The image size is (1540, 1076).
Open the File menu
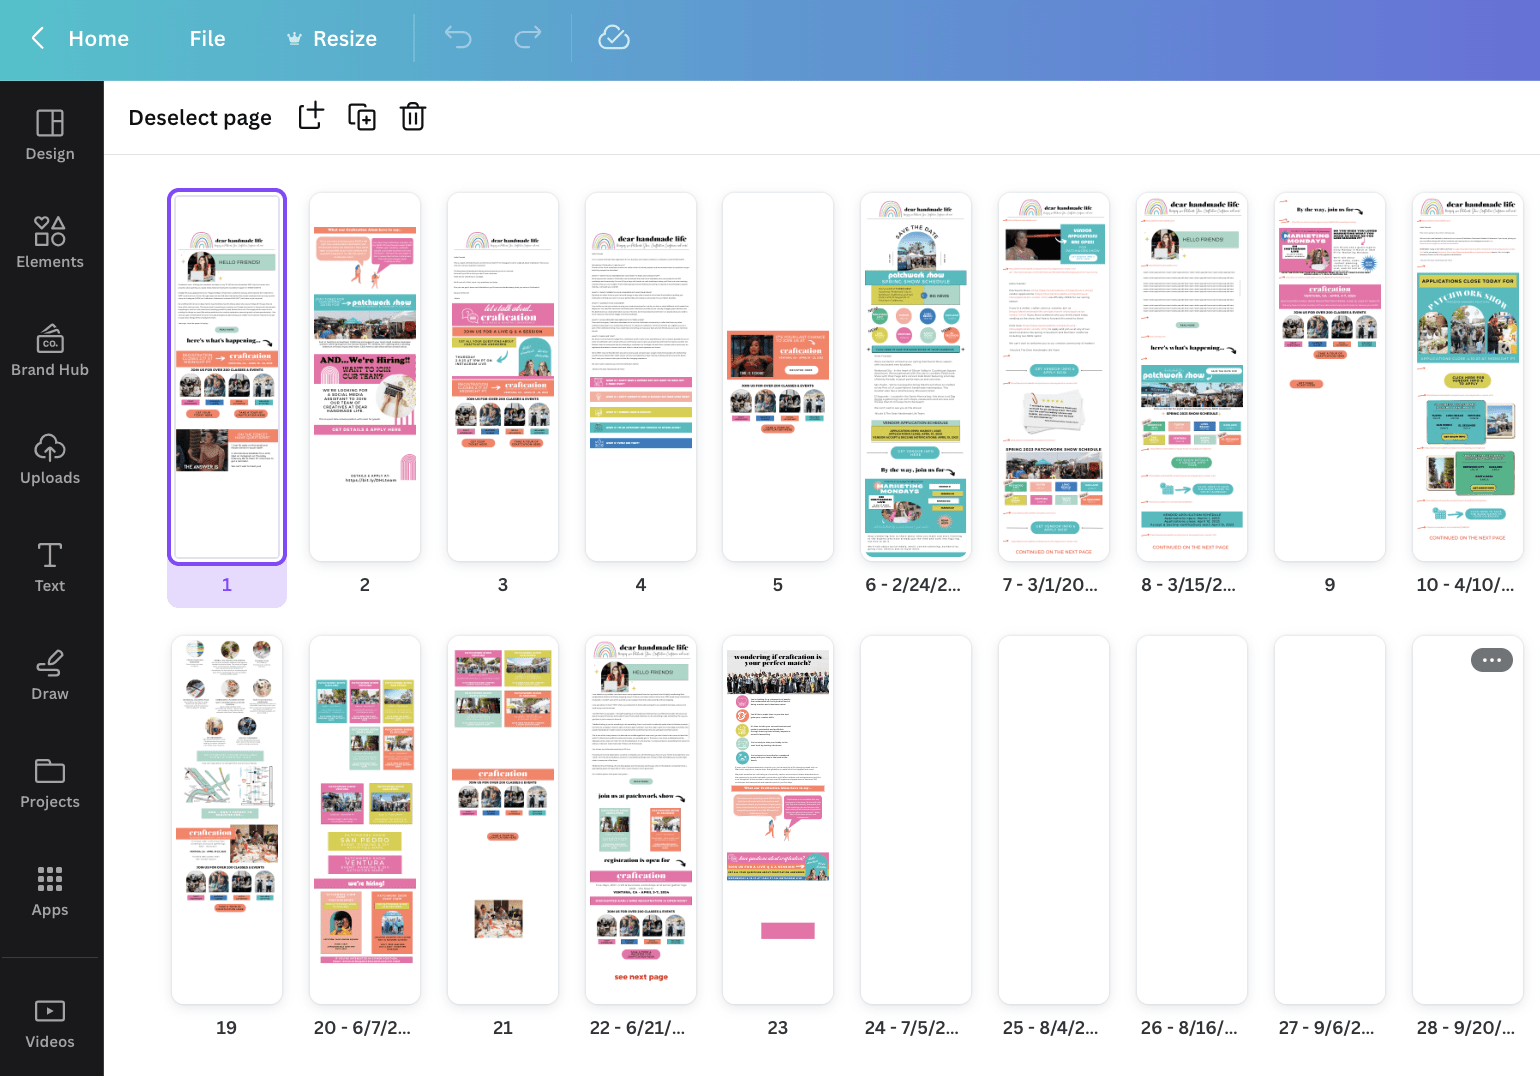click(207, 39)
